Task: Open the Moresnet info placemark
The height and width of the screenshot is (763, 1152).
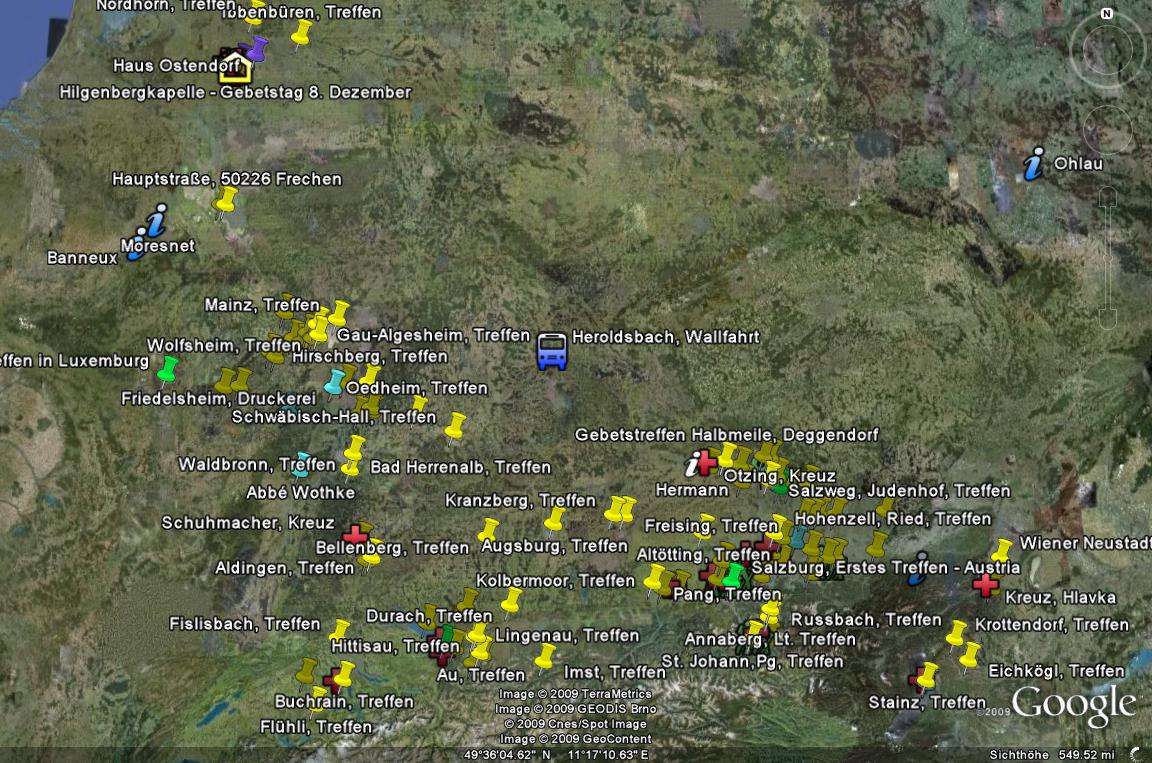Action: (x=156, y=220)
